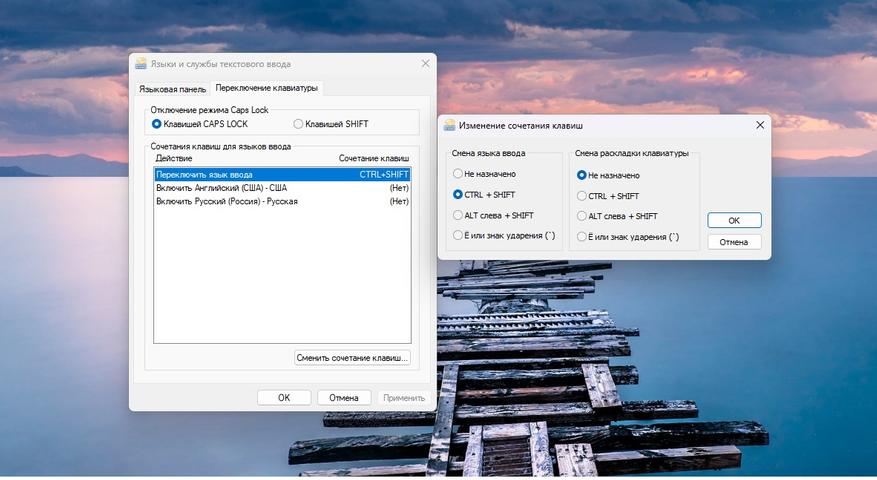
Task: Switch to the 'Языковая панель' tab
Action: [x=172, y=89]
